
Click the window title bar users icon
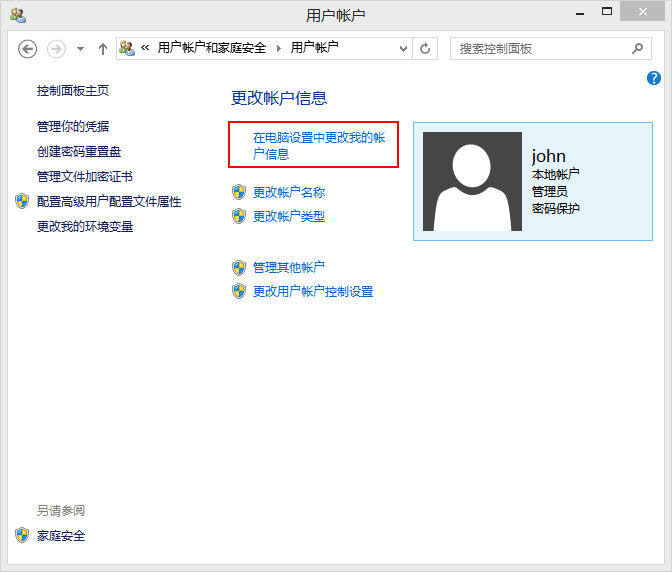(18, 15)
